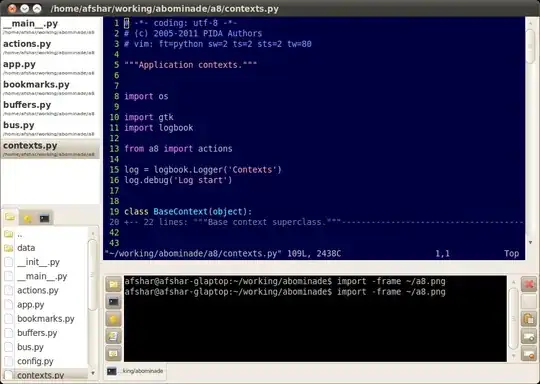The width and height of the screenshot is (540, 384).
Task: Close the window using red title bar button
Action: 12,9
